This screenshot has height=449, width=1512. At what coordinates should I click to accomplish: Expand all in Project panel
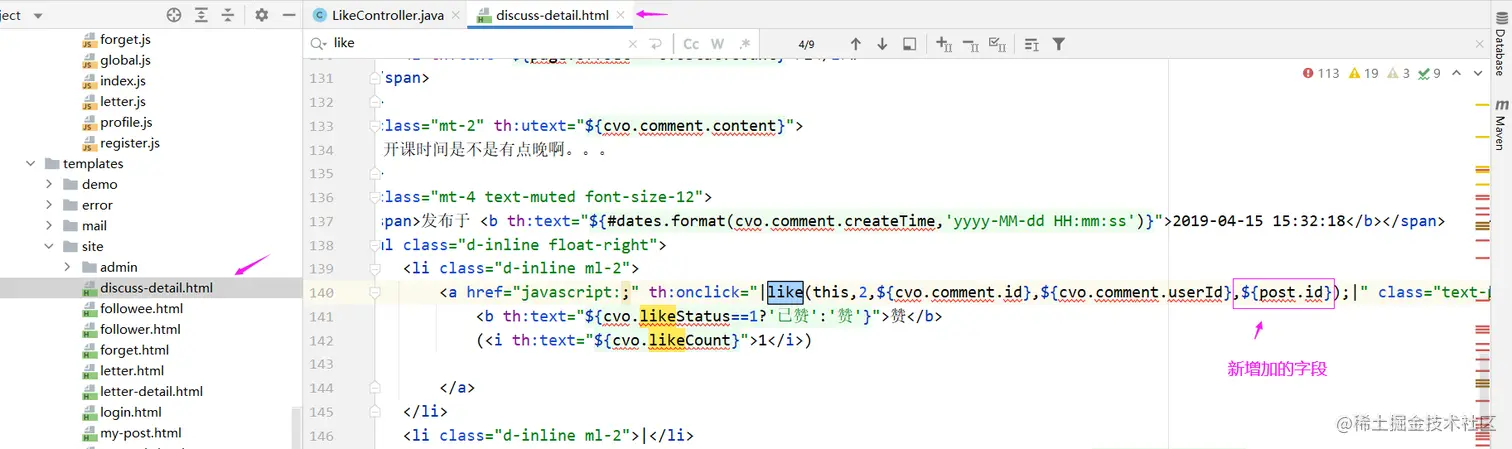pos(202,15)
